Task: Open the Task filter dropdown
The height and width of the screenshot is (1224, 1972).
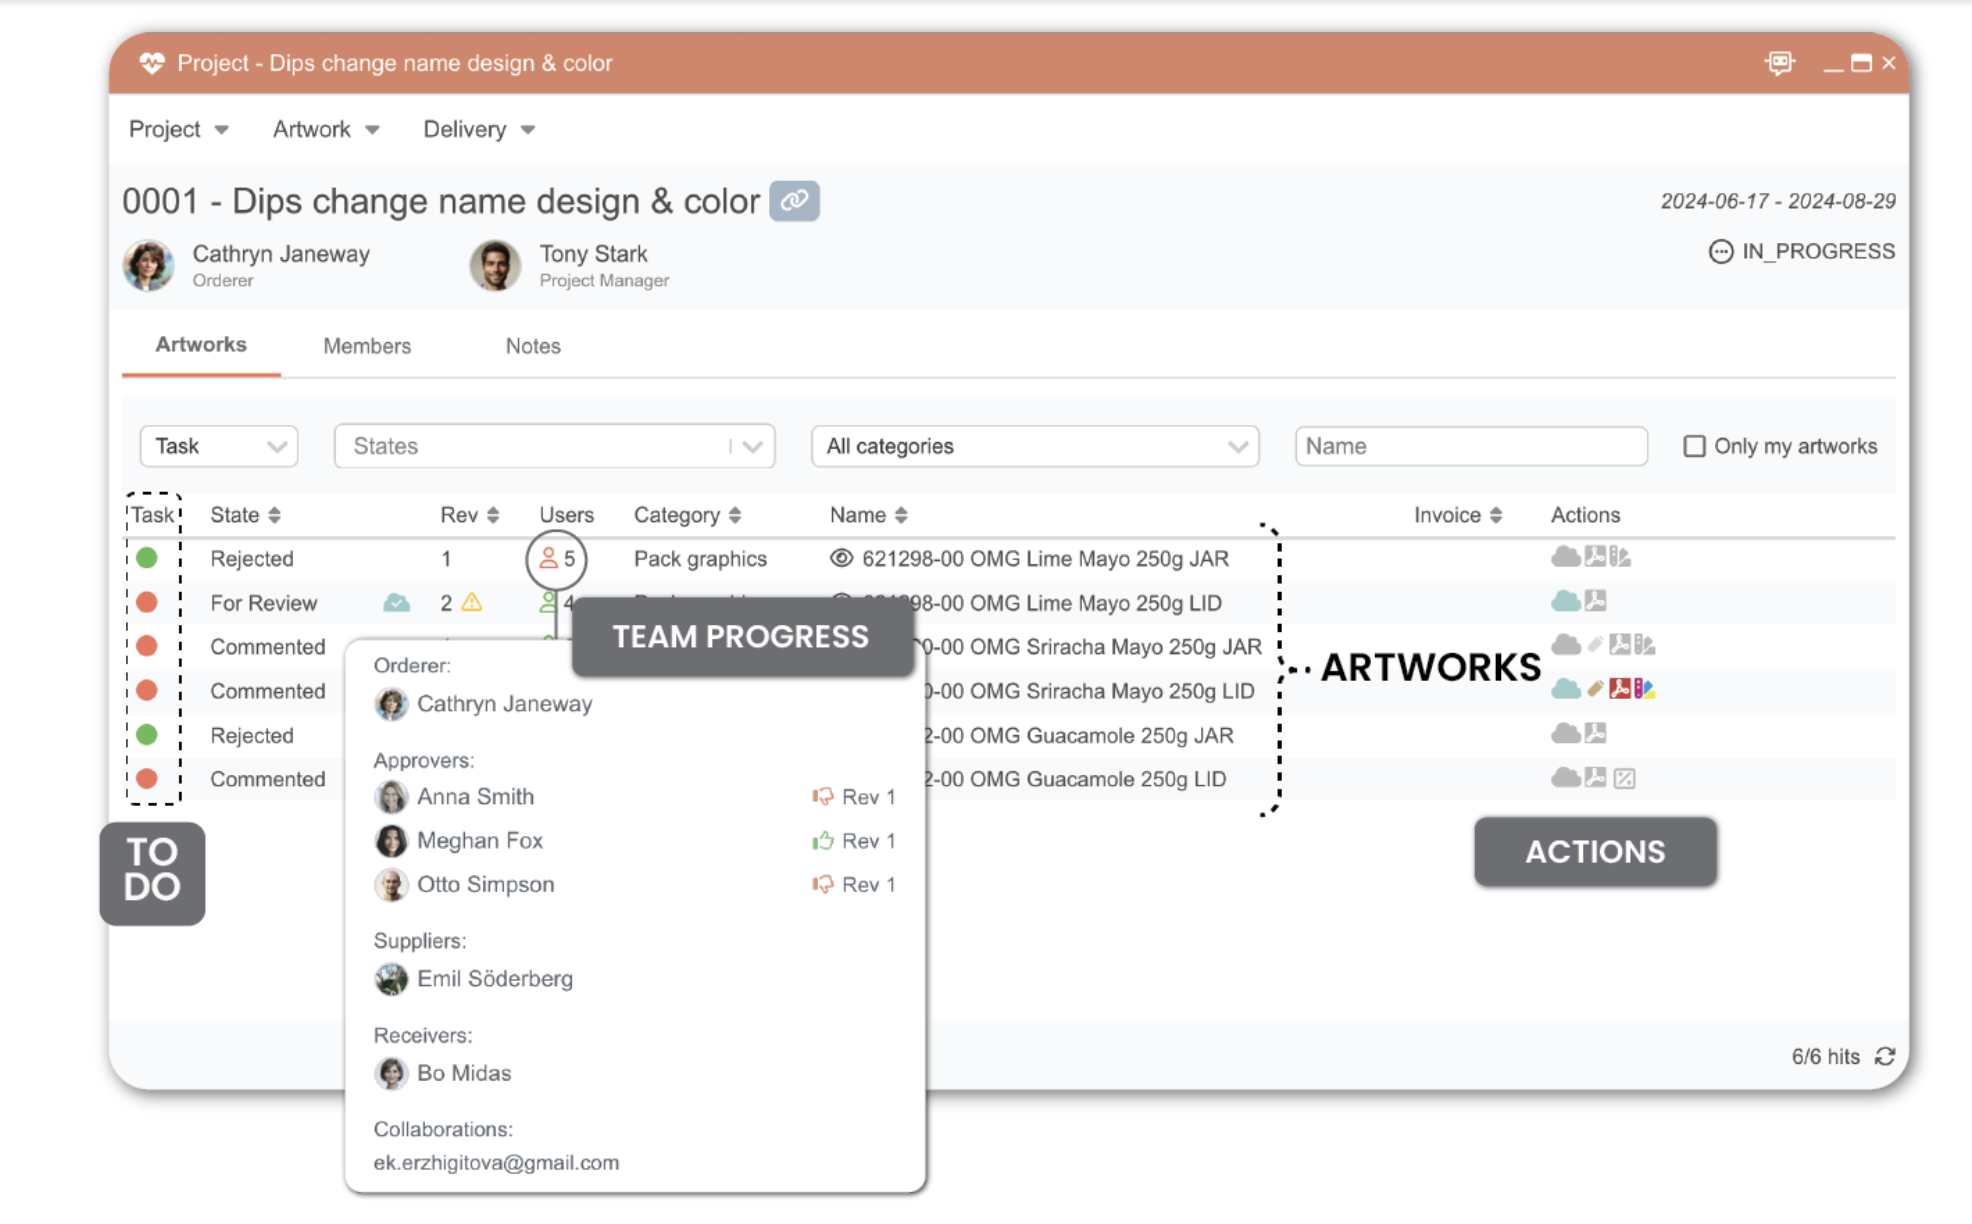Action: 219,446
